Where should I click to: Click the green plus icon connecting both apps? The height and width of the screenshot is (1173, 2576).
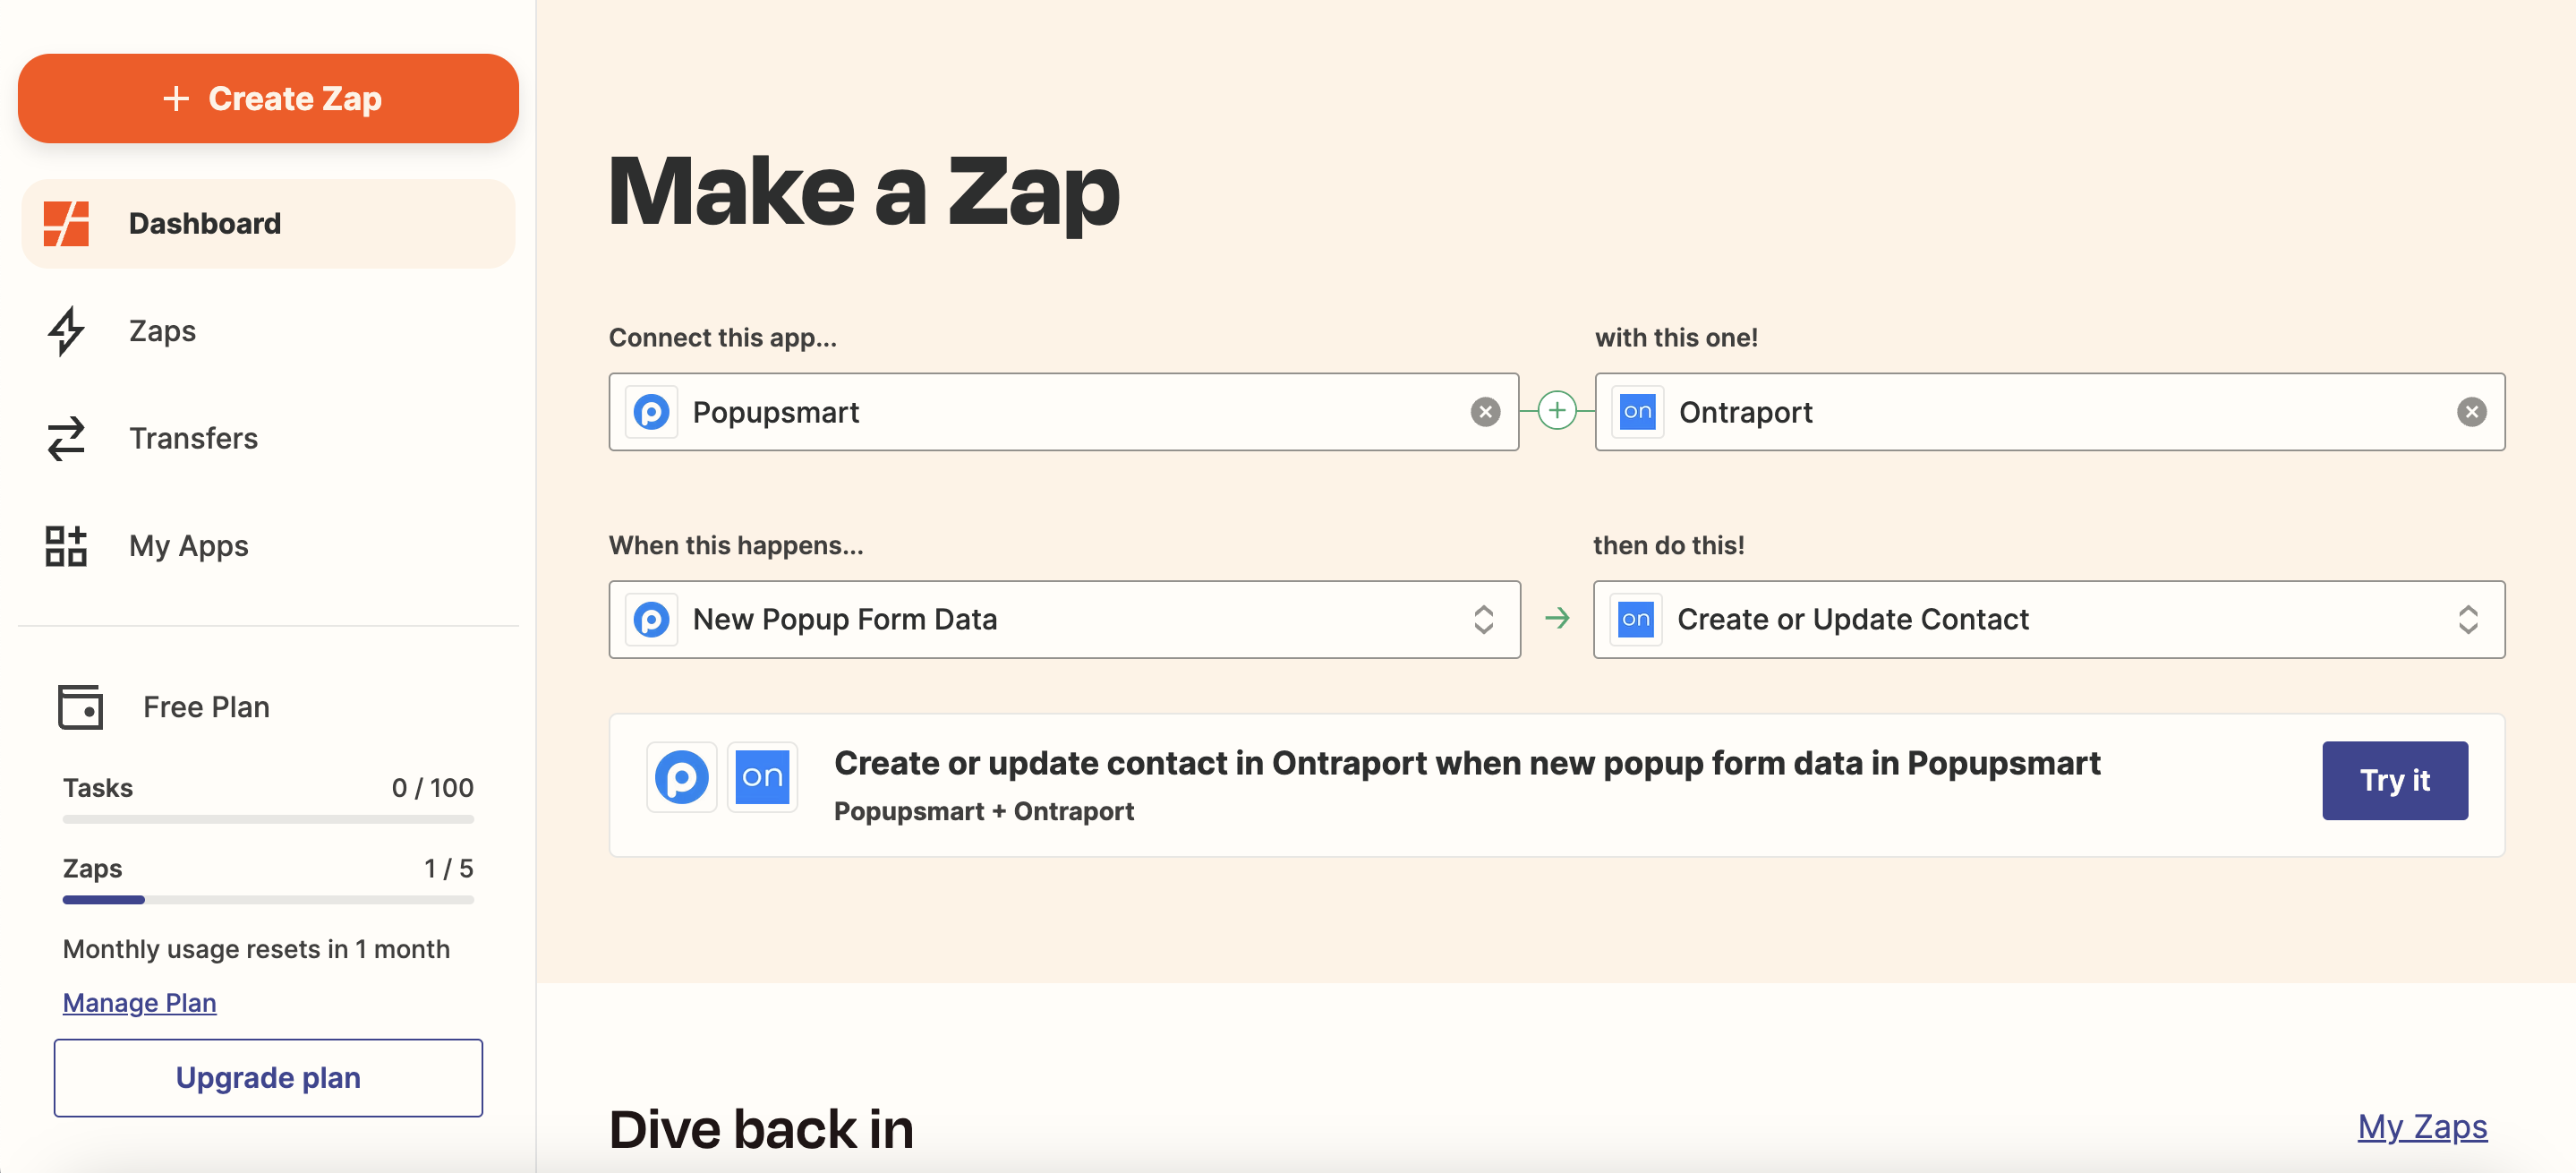(x=1557, y=411)
